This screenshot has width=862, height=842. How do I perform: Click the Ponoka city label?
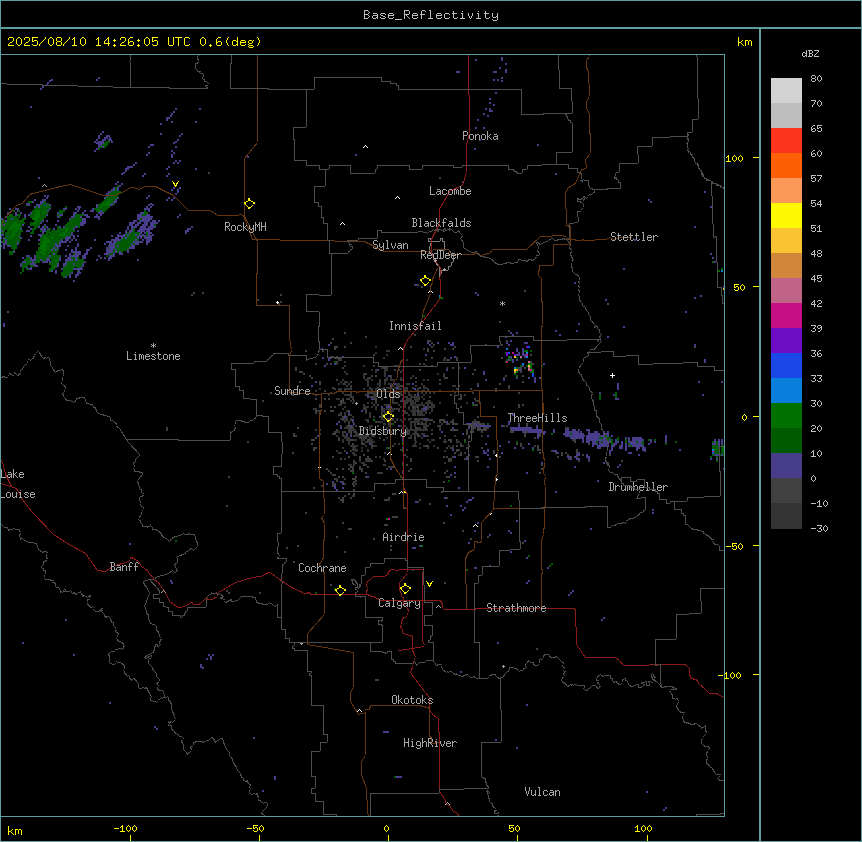480,136
